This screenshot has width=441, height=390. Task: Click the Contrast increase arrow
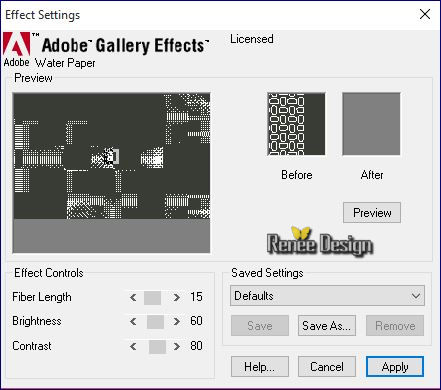click(x=177, y=347)
